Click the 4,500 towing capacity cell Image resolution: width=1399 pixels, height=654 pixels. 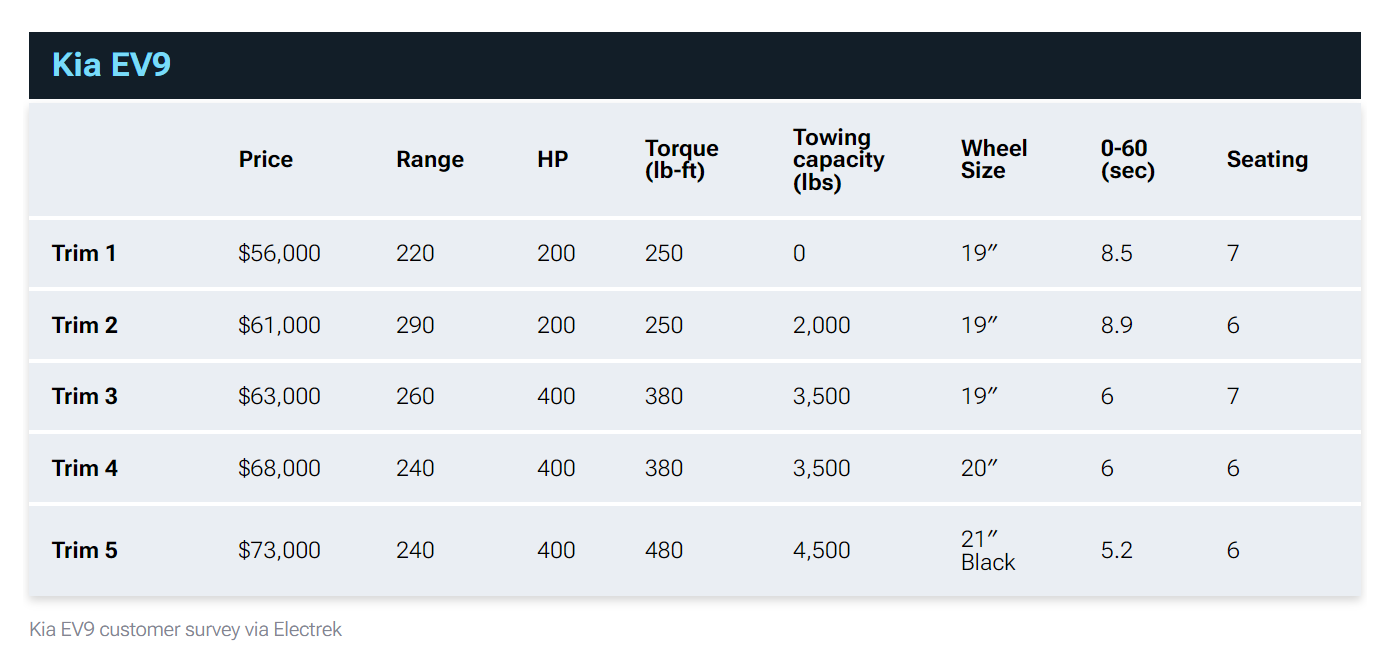coord(822,550)
